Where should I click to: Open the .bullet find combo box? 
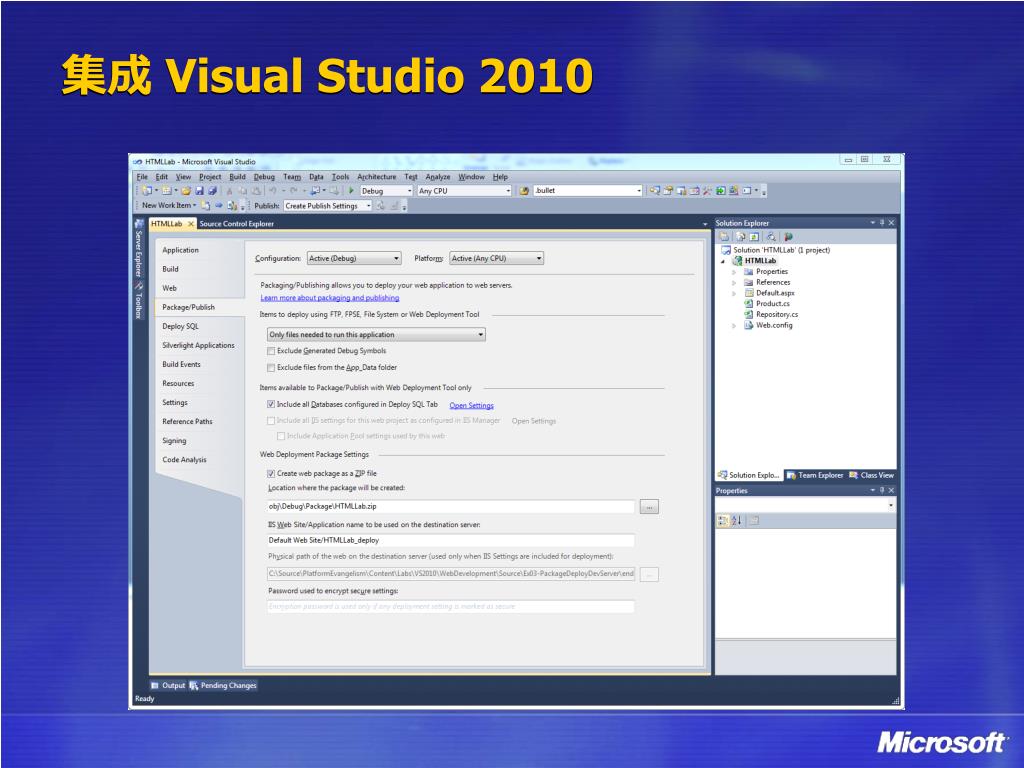588,191
